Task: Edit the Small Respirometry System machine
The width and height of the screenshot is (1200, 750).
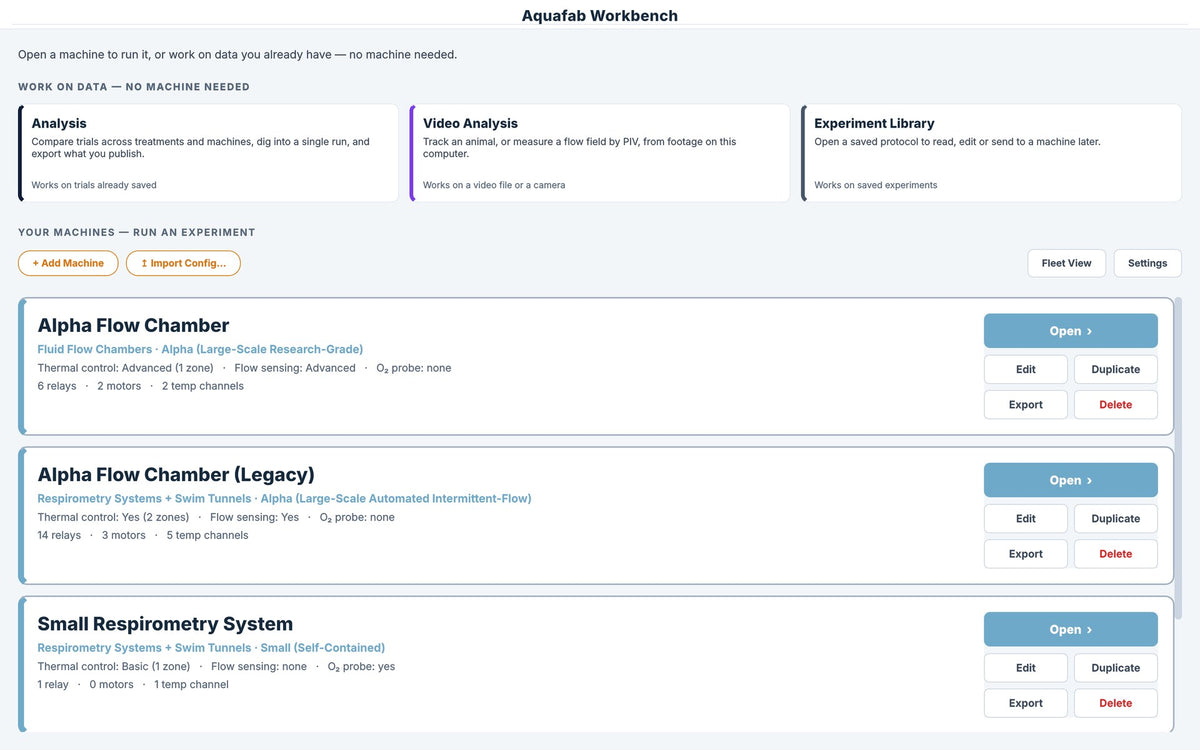Action: click(1026, 667)
